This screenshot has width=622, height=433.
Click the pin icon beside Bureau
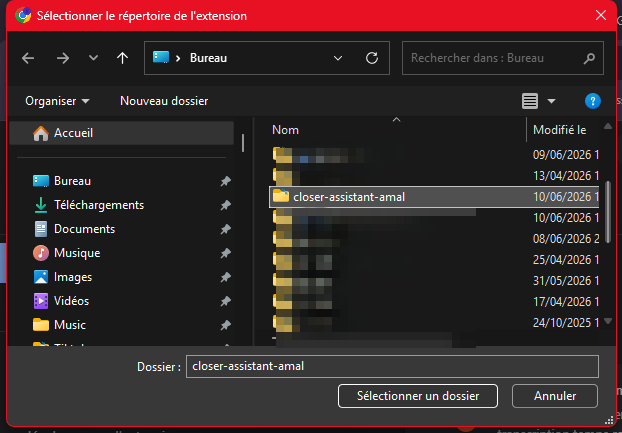226,182
